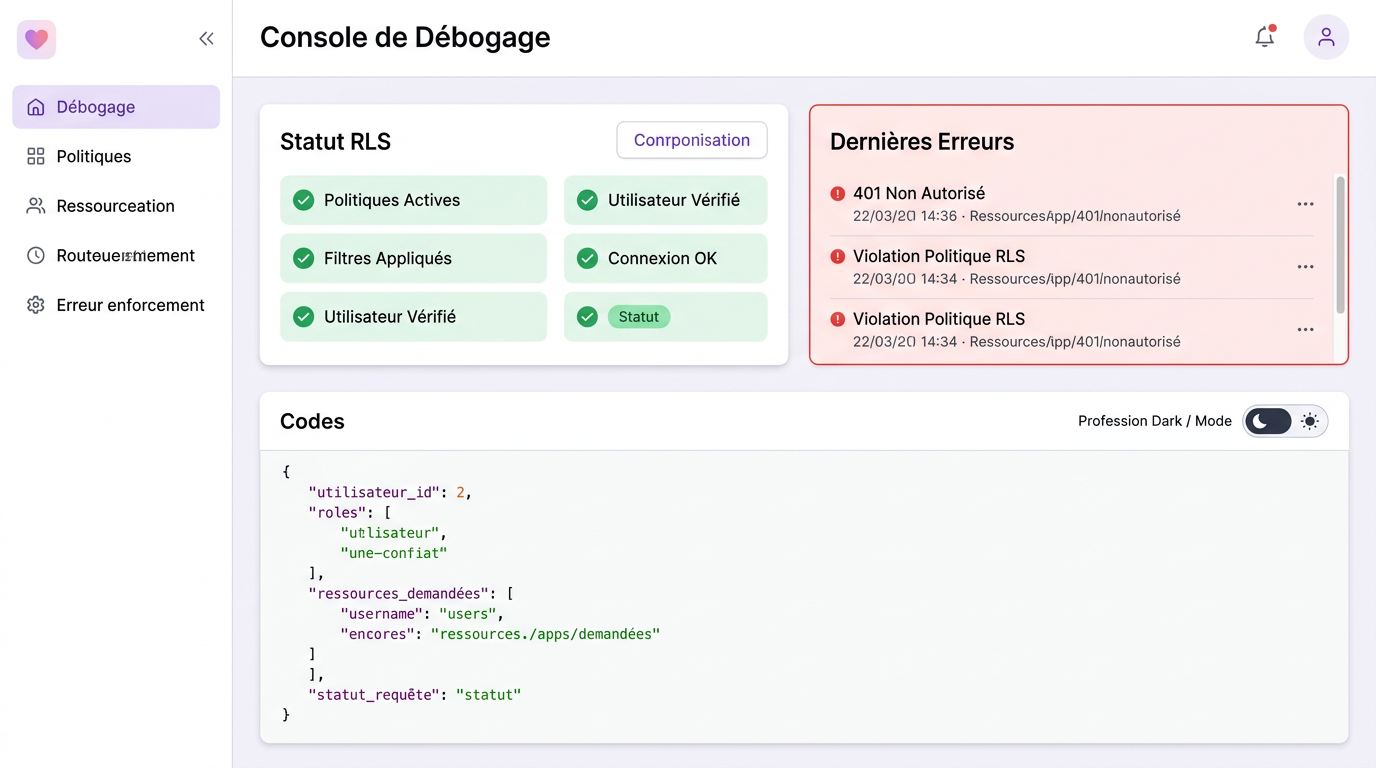The width and height of the screenshot is (1376, 768).
Task: Toggle the dark mode switch
Action: 1285,421
